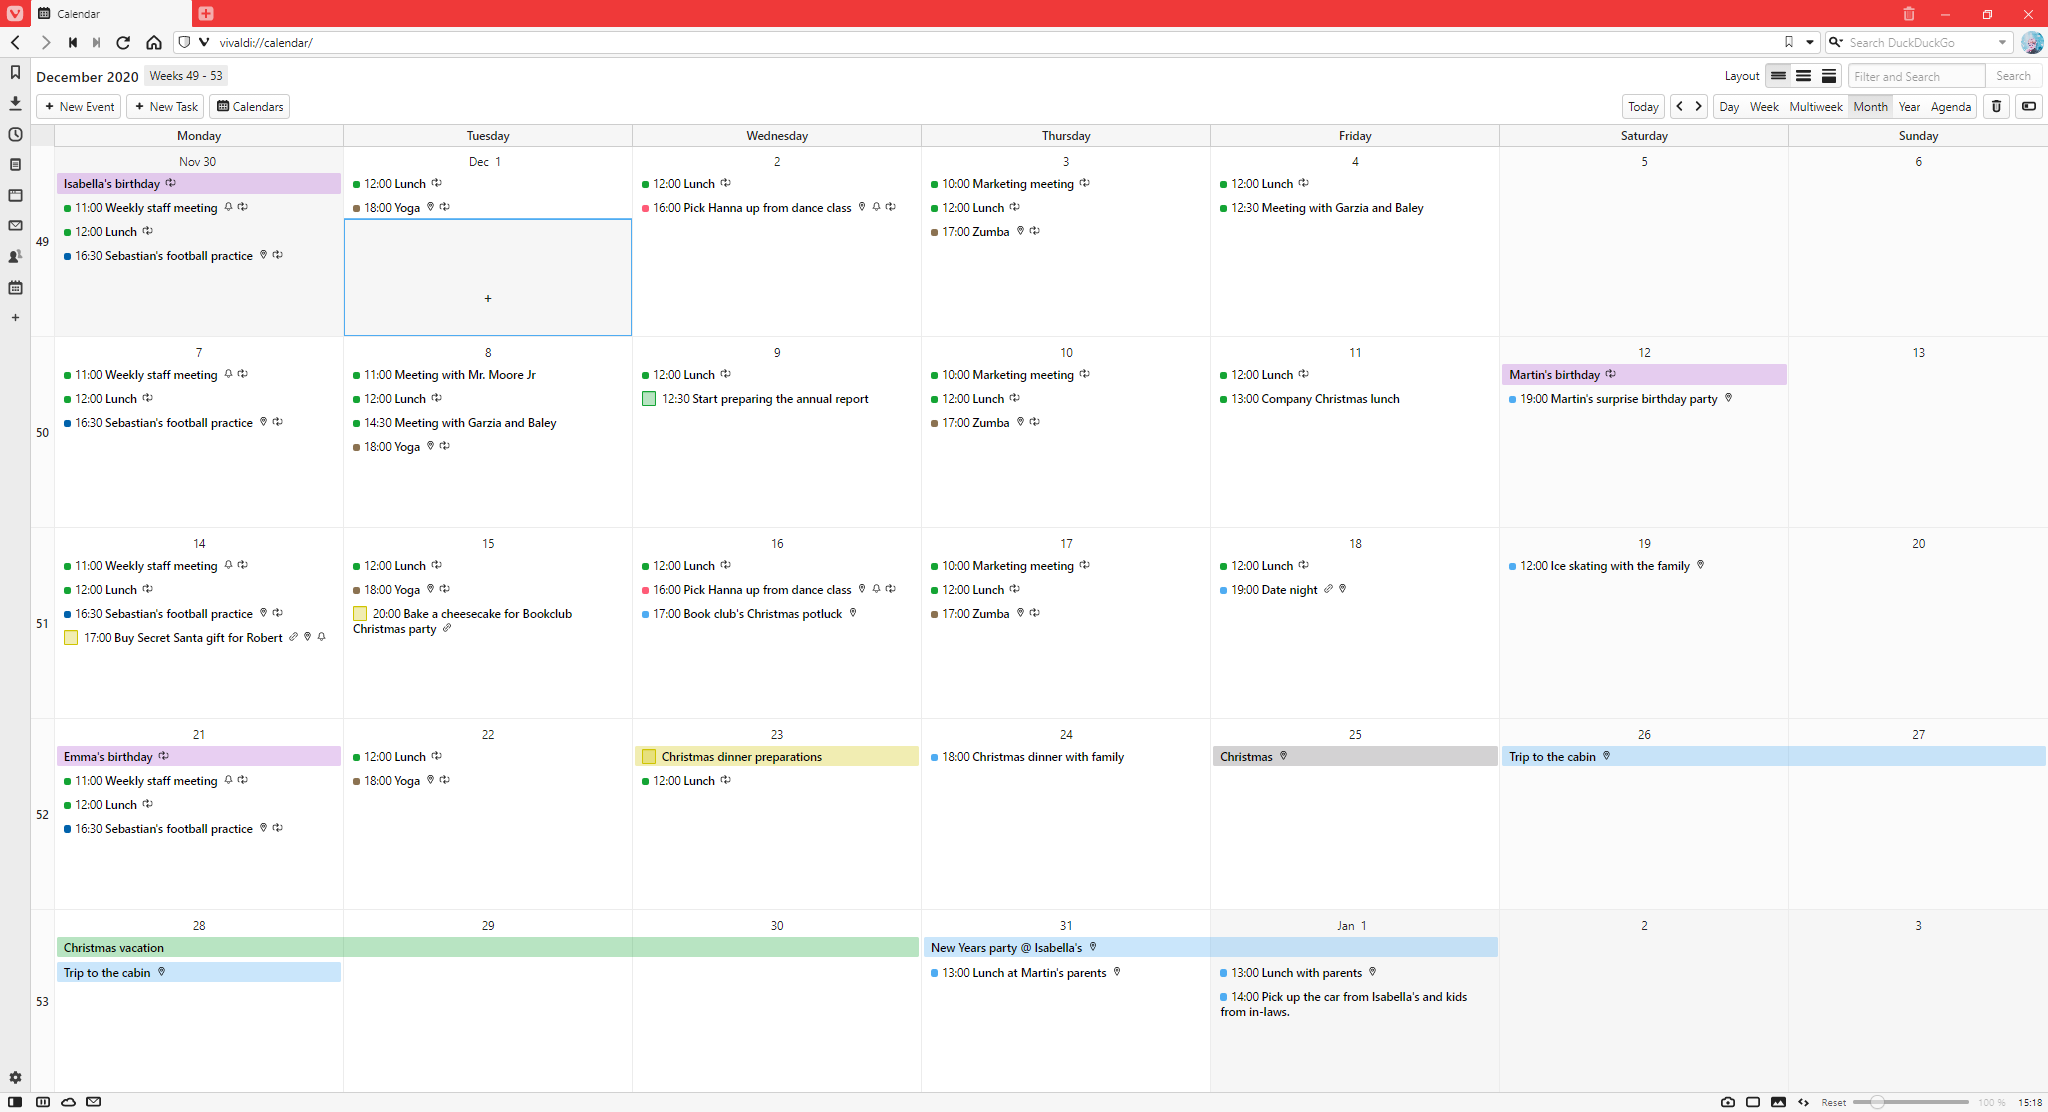This screenshot has height=1112, width=2048.
Task: Select the Week view icon
Action: (x=1763, y=107)
